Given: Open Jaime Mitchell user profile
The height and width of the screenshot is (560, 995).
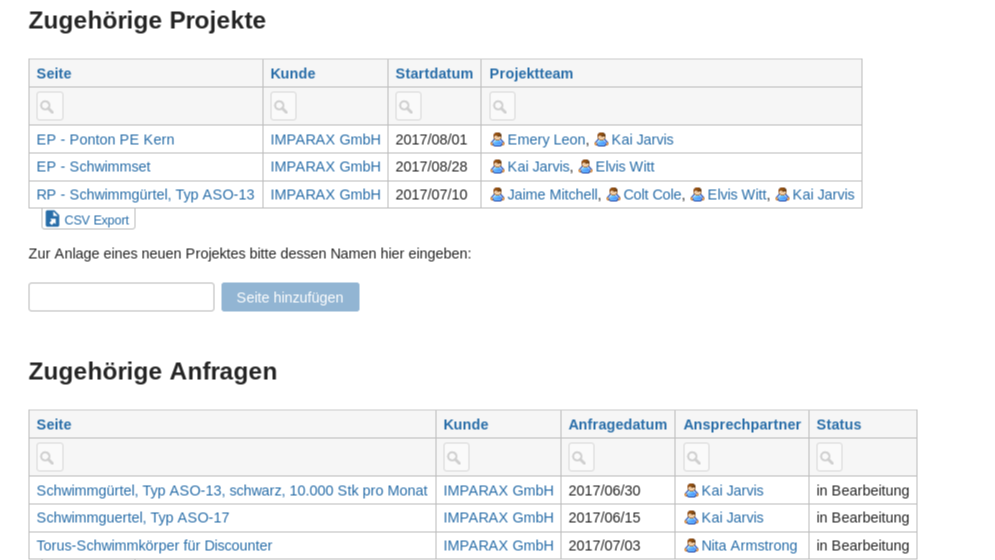Looking at the screenshot, I should point(552,195).
